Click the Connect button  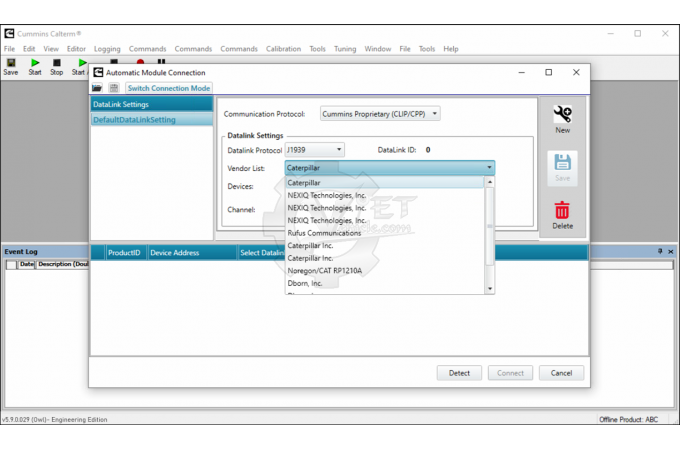click(510, 373)
